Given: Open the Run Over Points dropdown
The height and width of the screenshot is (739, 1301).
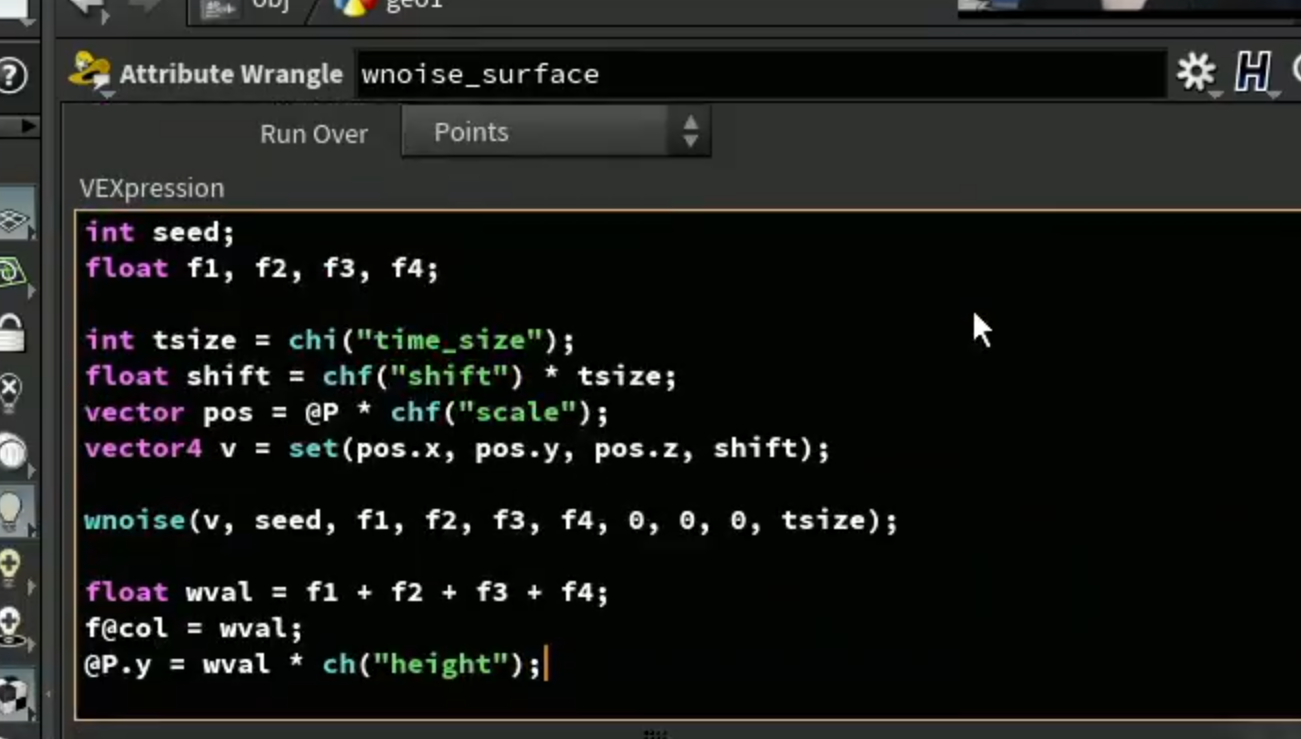Looking at the screenshot, I should 556,132.
